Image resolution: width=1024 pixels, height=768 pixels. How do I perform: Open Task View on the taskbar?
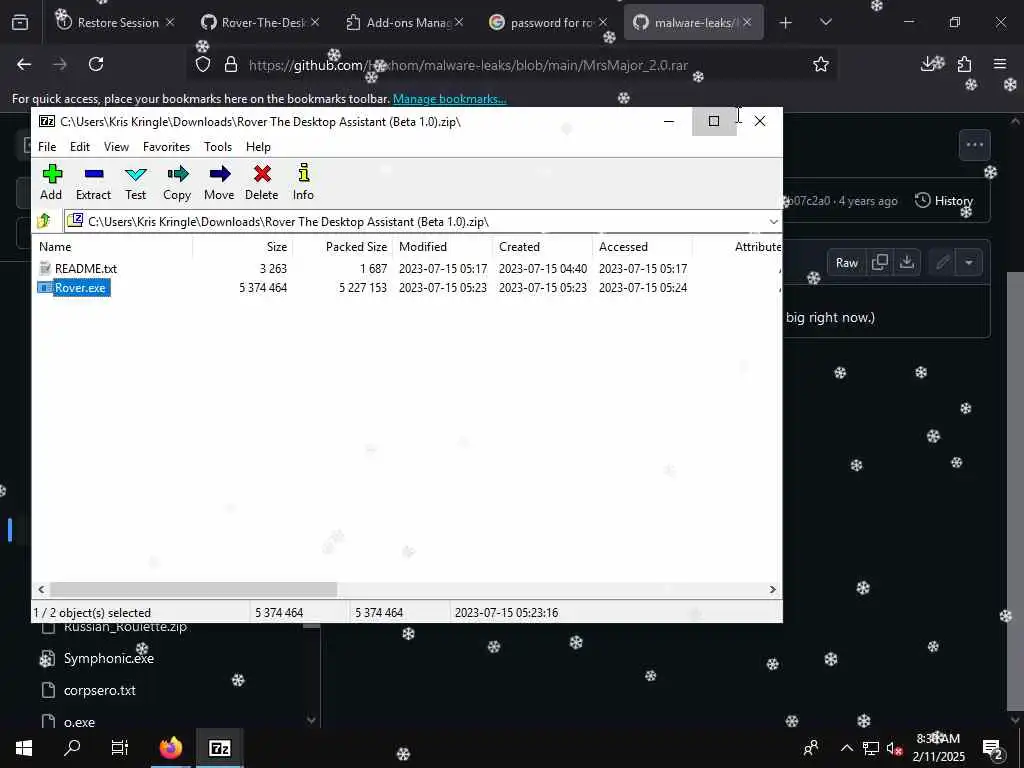[x=120, y=748]
